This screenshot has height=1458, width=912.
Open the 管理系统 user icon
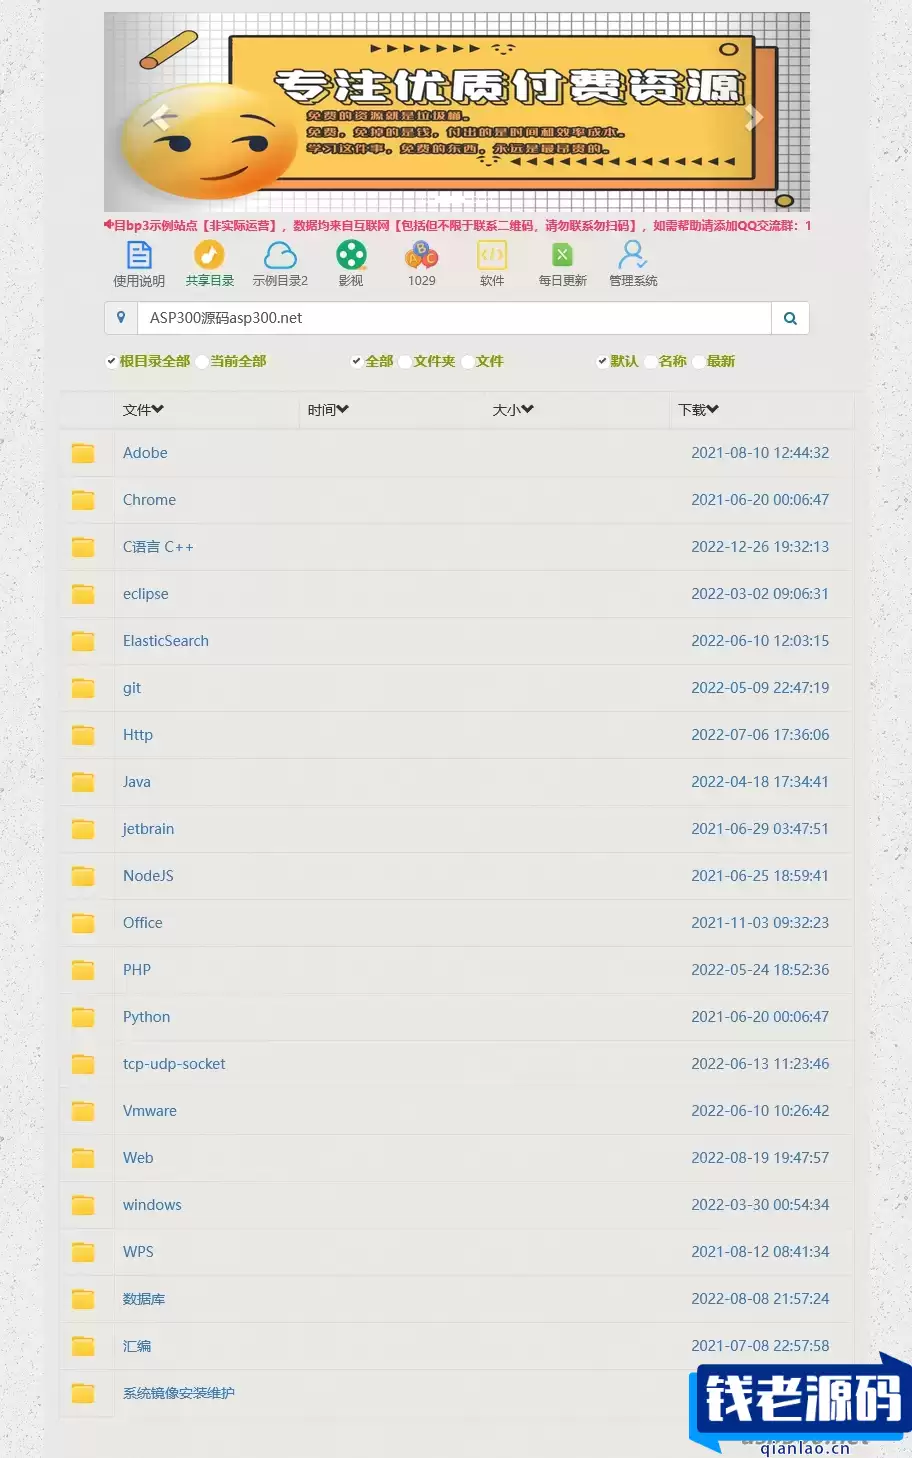point(632,255)
